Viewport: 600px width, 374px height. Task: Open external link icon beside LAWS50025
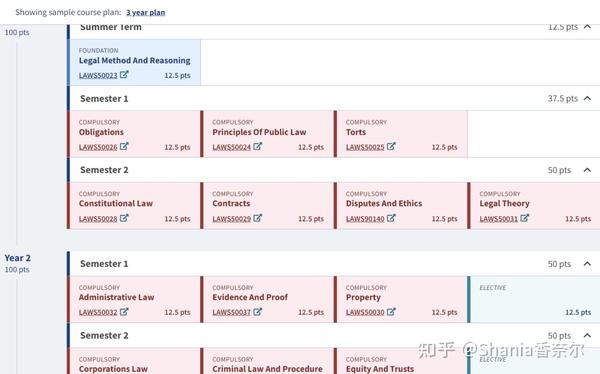tap(391, 146)
